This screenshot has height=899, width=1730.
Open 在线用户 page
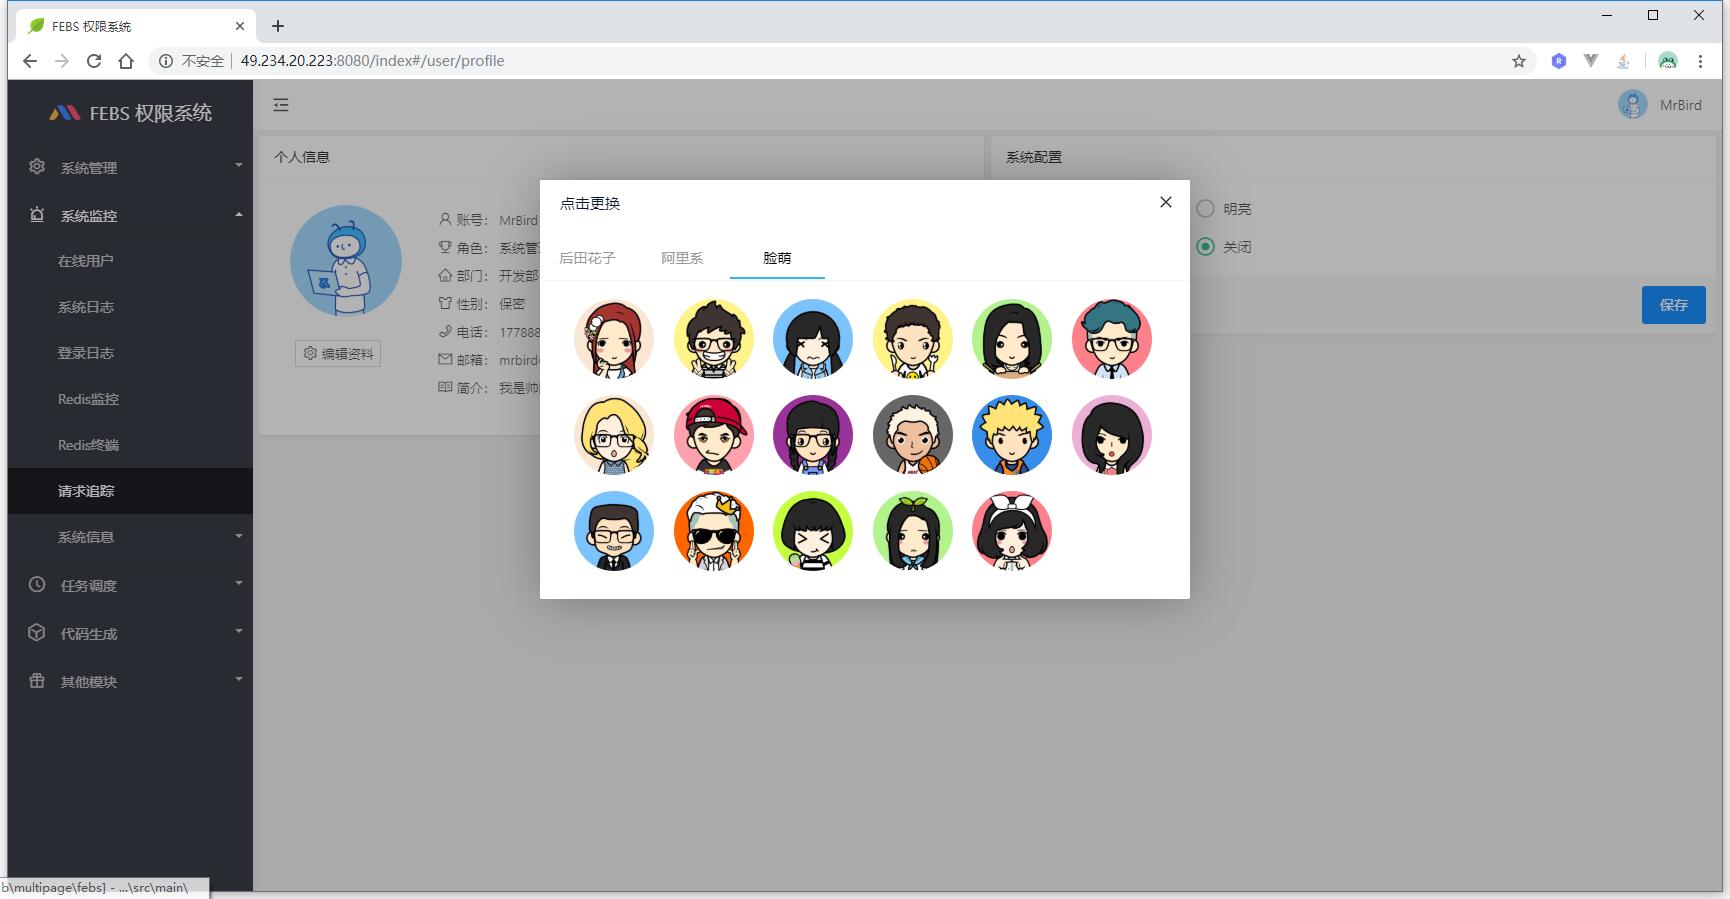click(x=131, y=261)
